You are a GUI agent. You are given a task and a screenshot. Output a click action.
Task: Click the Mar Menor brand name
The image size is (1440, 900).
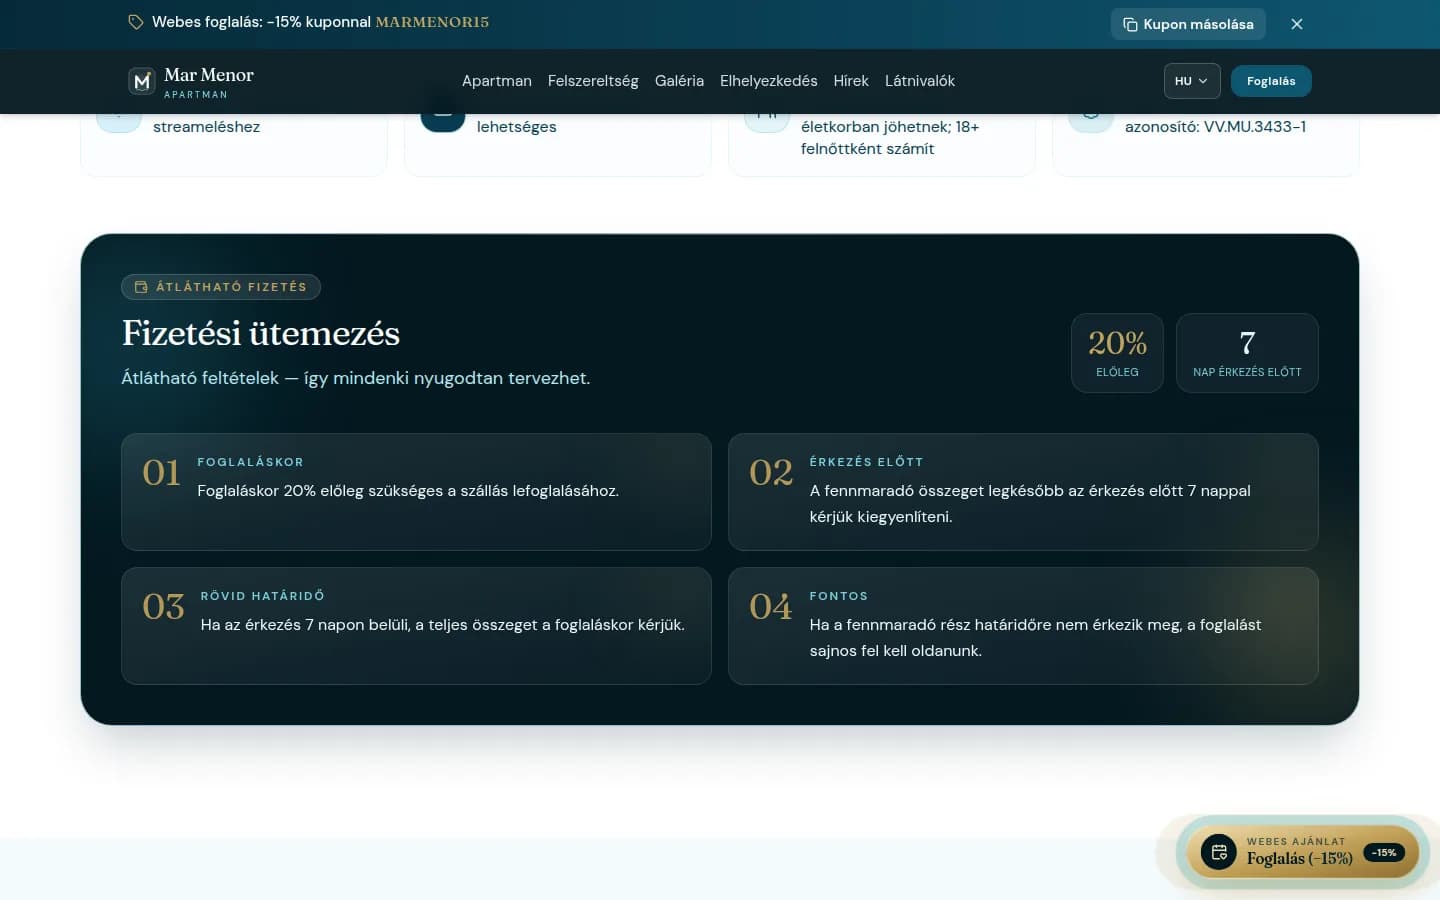point(209,75)
